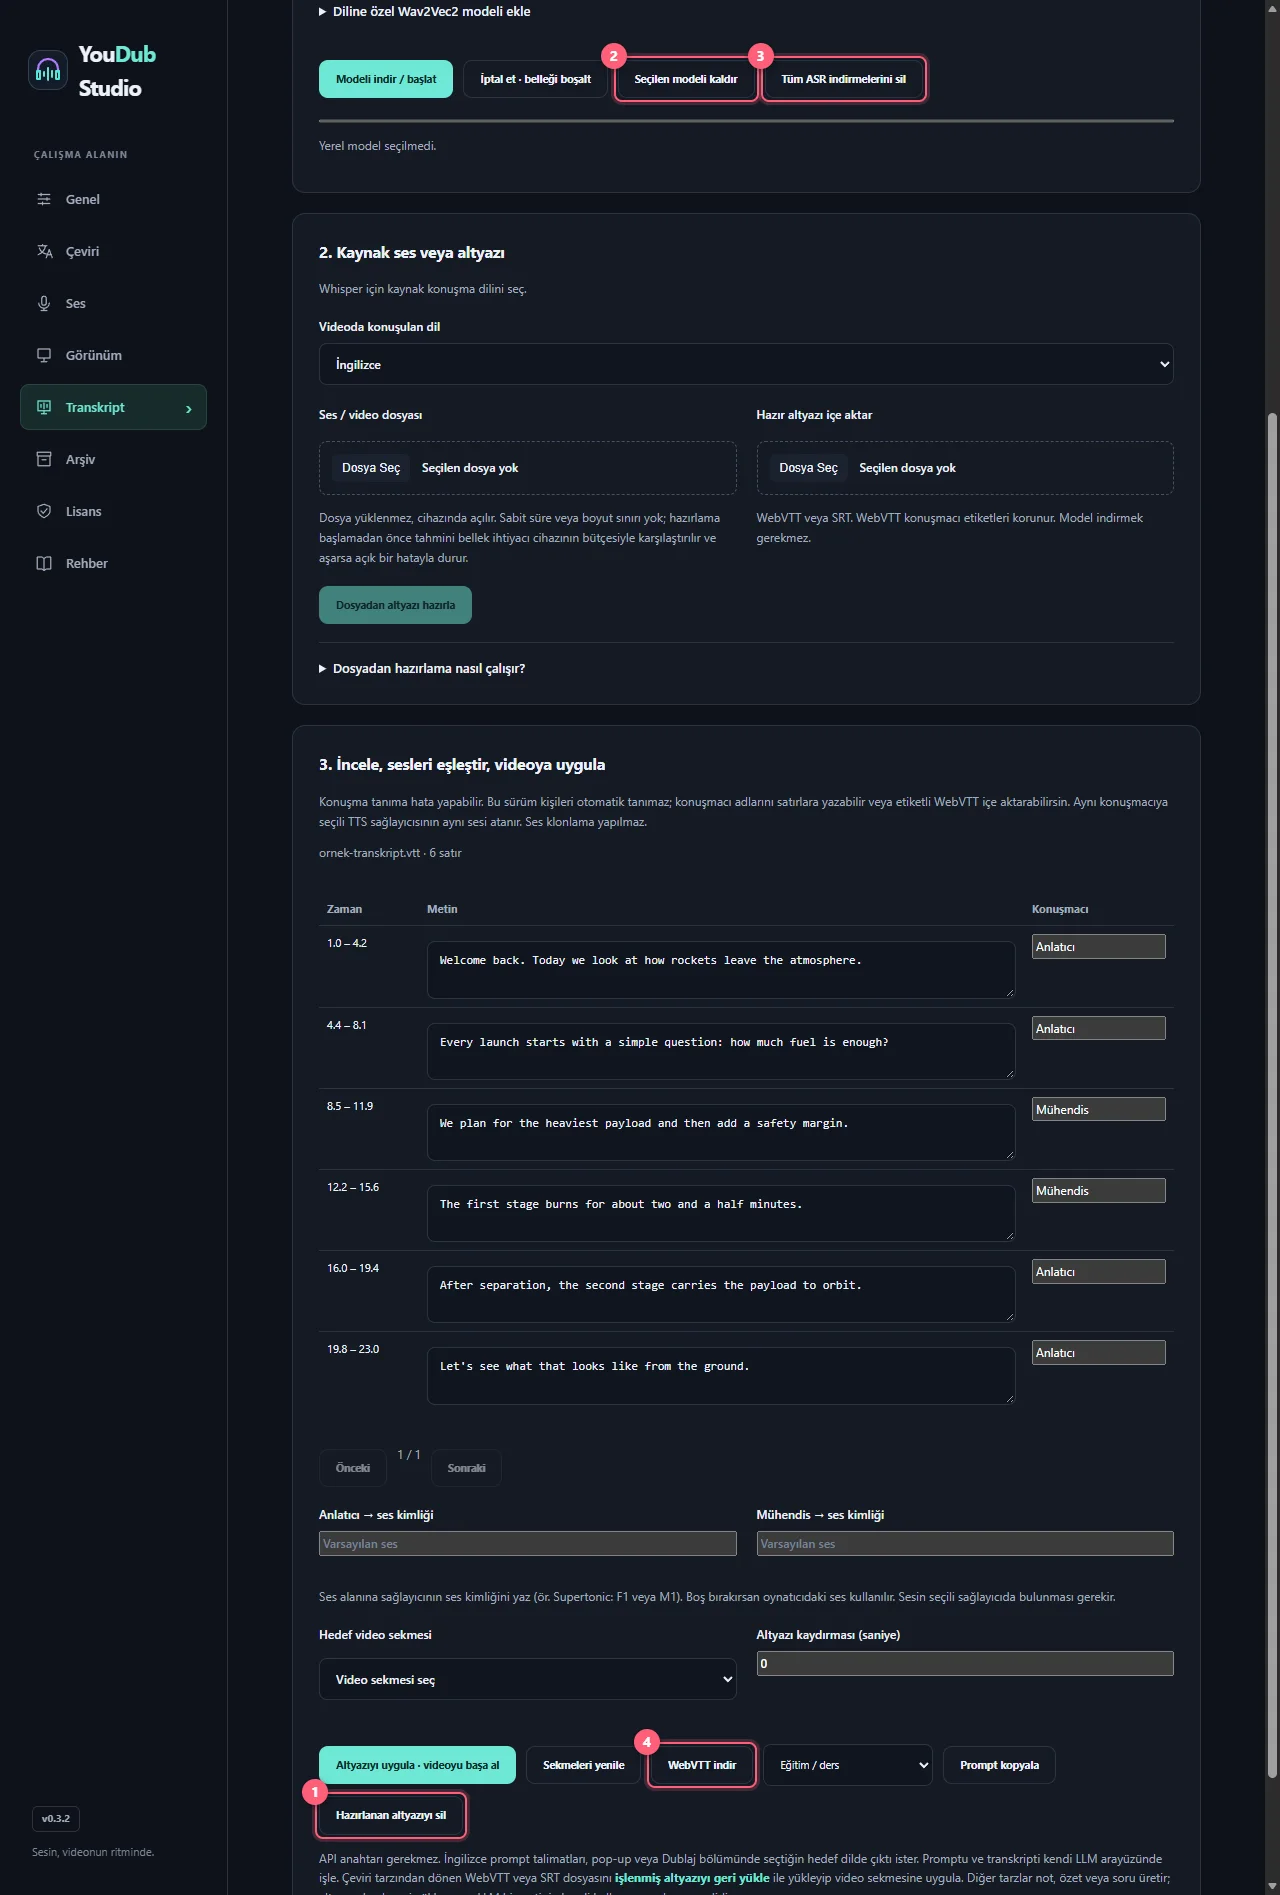
Task: Open the 'Eğitim / ders' prompt type dropdown
Action: (848, 1765)
